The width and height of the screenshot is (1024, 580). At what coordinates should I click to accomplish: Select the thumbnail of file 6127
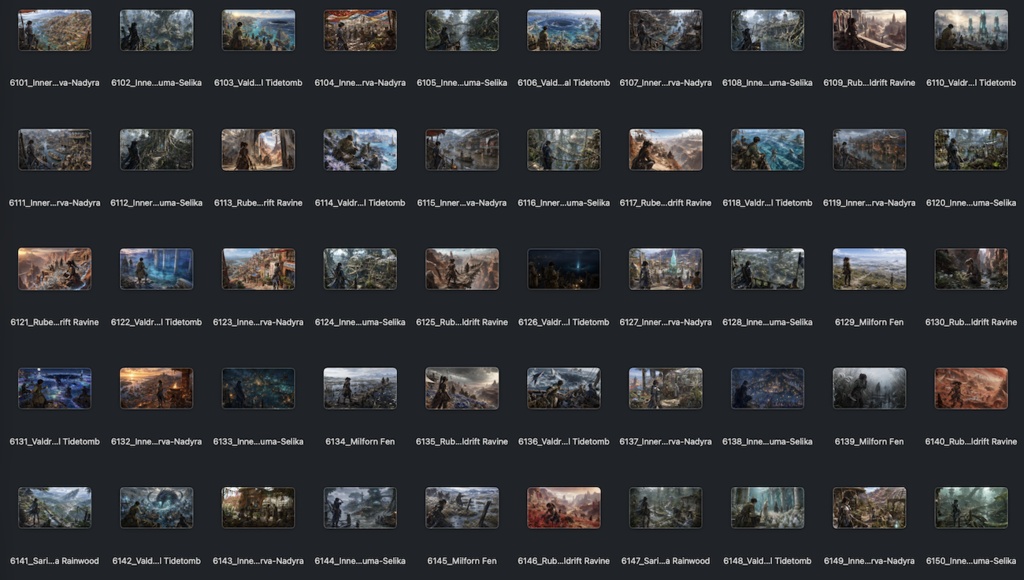tap(665, 269)
